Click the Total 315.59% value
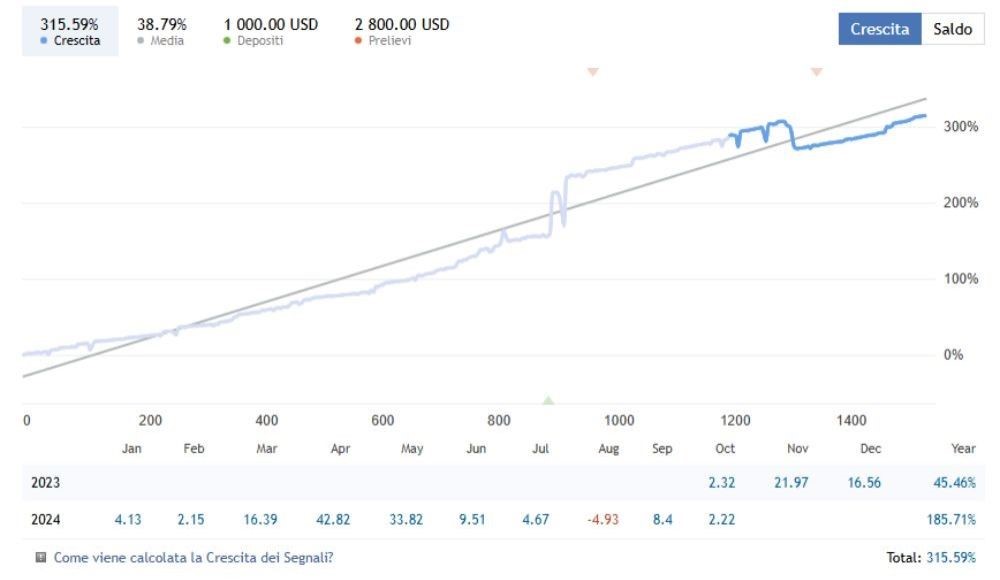 point(951,557)
